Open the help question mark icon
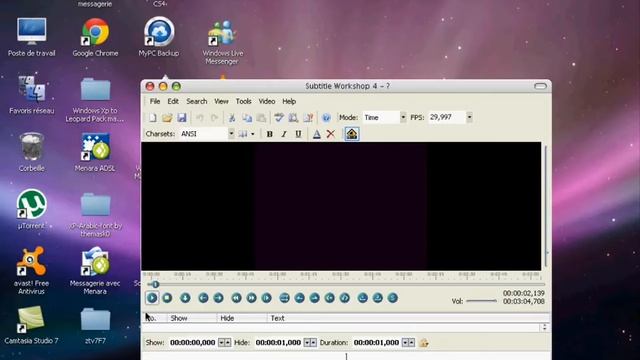Viewport: 640px width, 360px height. 326,118
